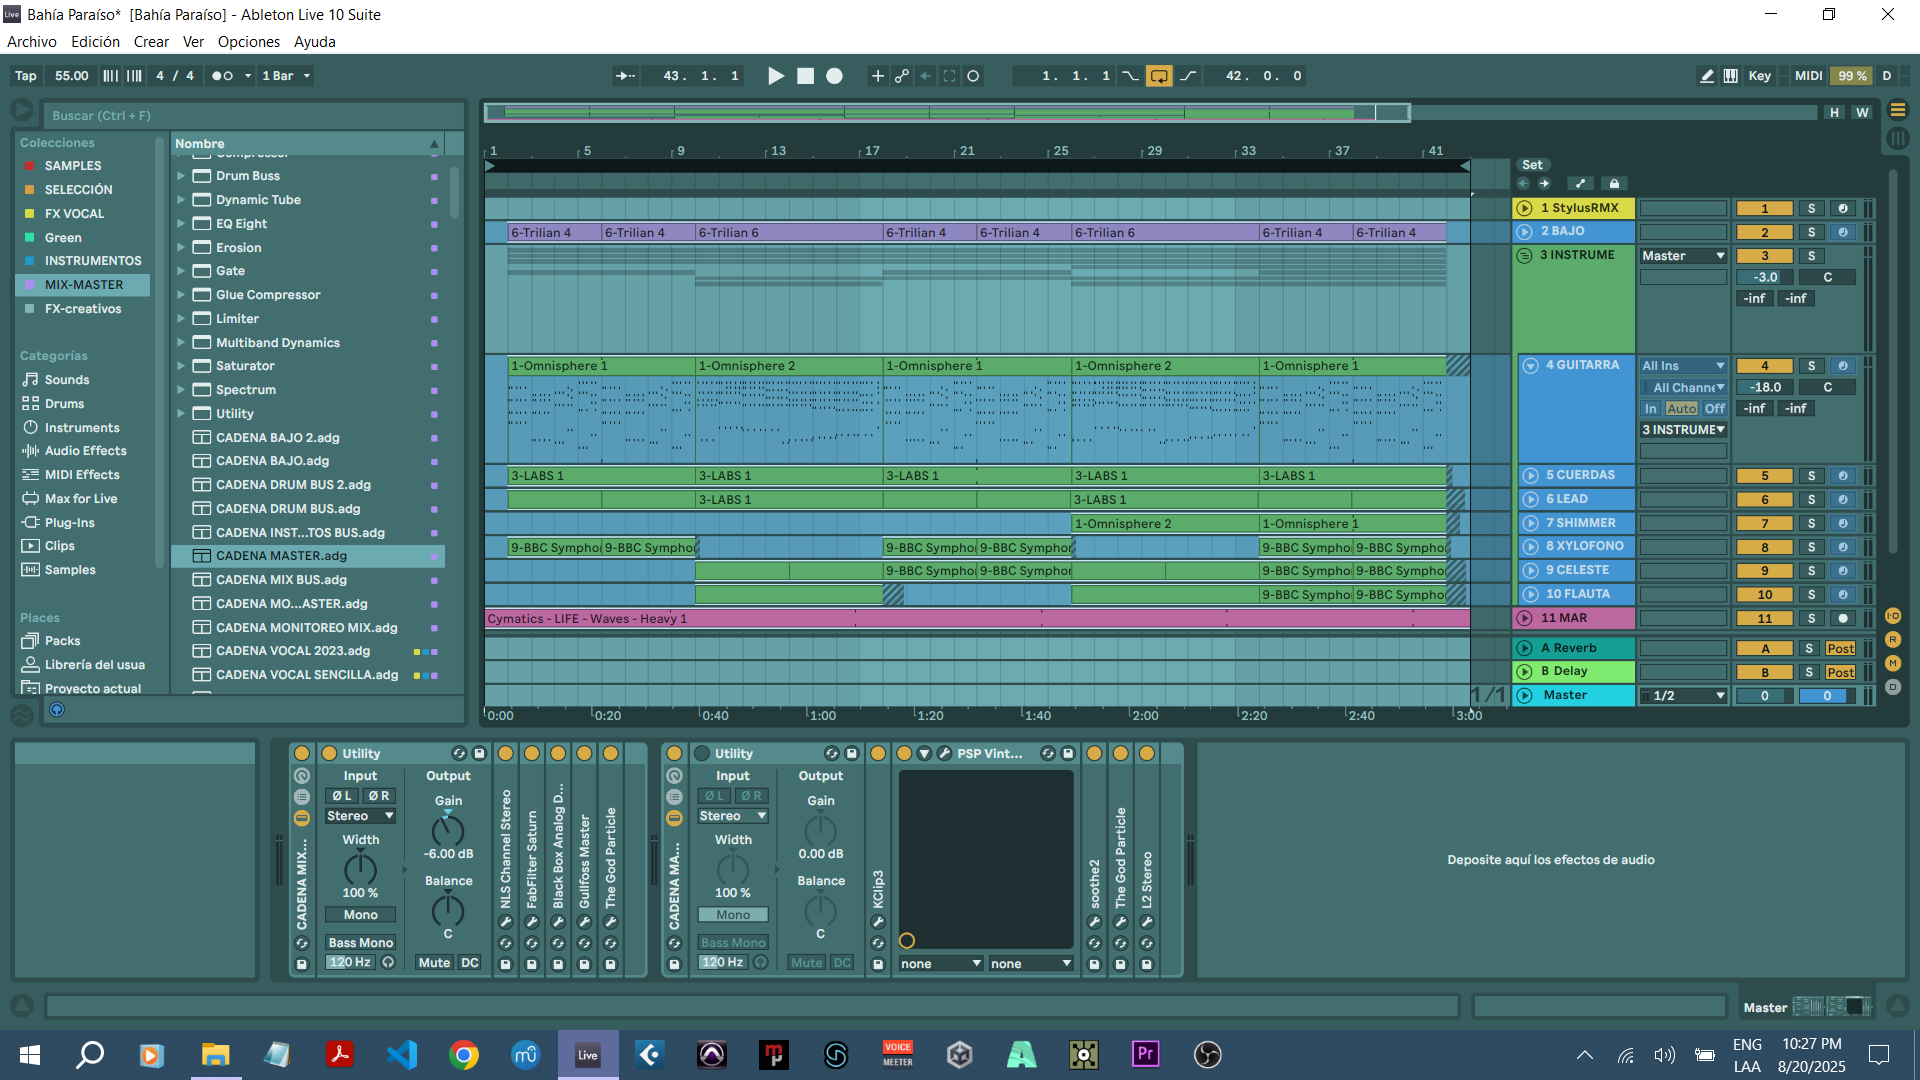
Task: Solo the 5 CUERDAS track
Action: point(1811,476)
